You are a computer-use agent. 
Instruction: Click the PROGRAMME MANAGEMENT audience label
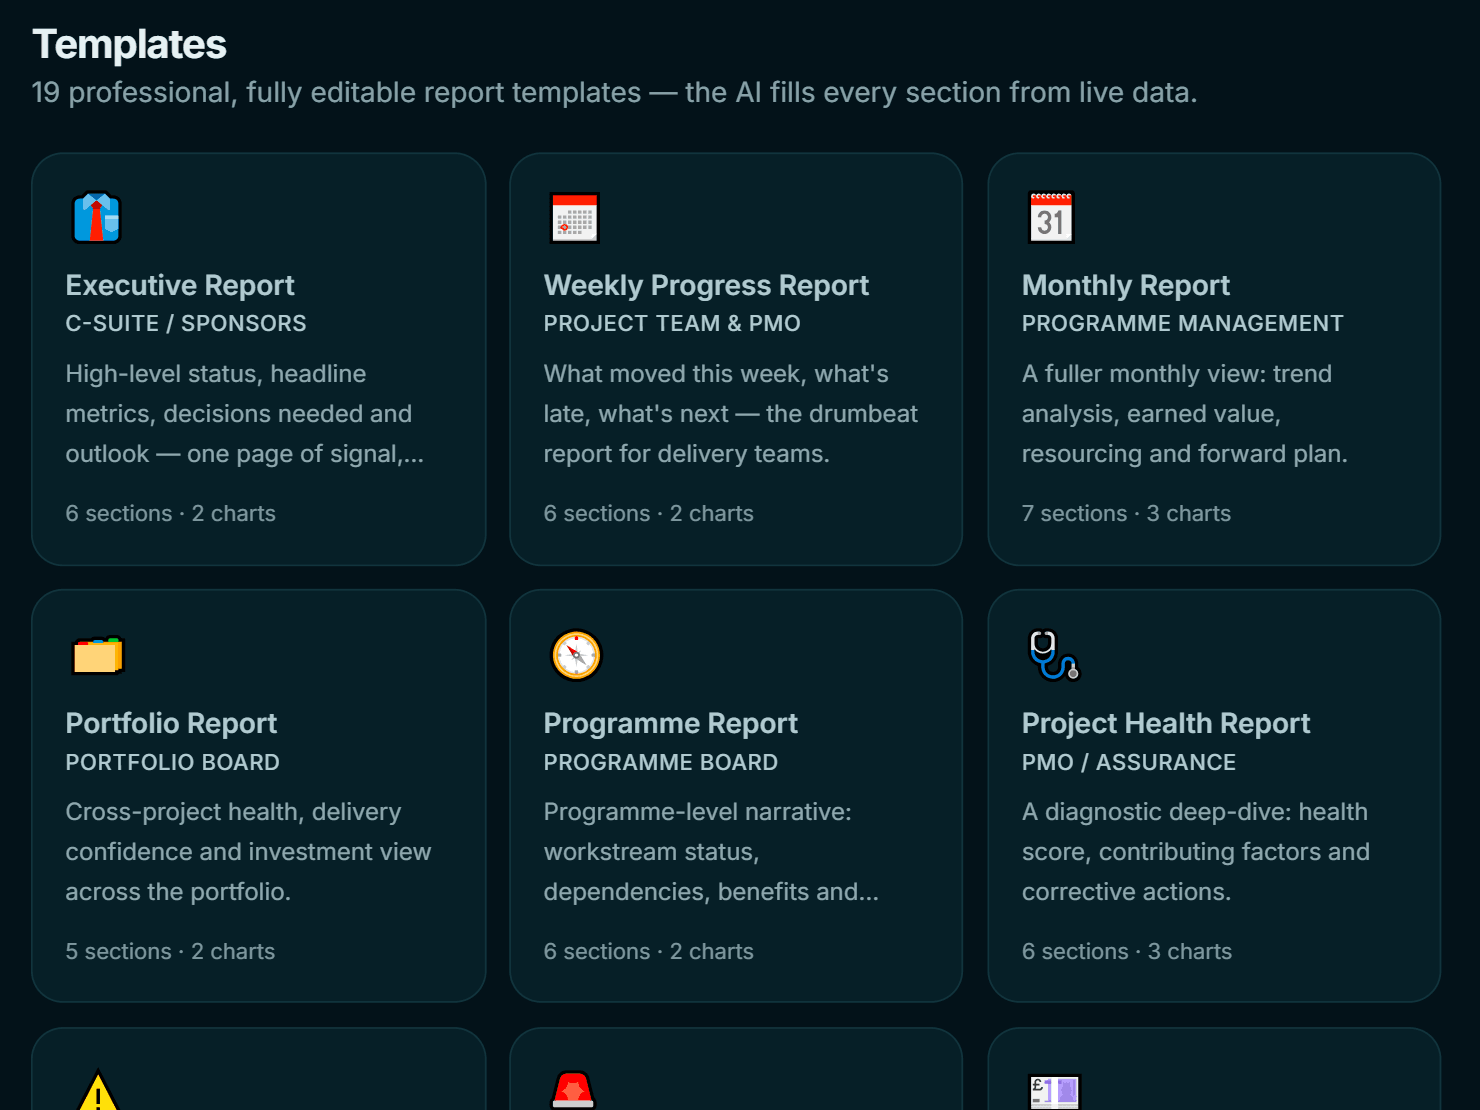[x=1182, y=324]
